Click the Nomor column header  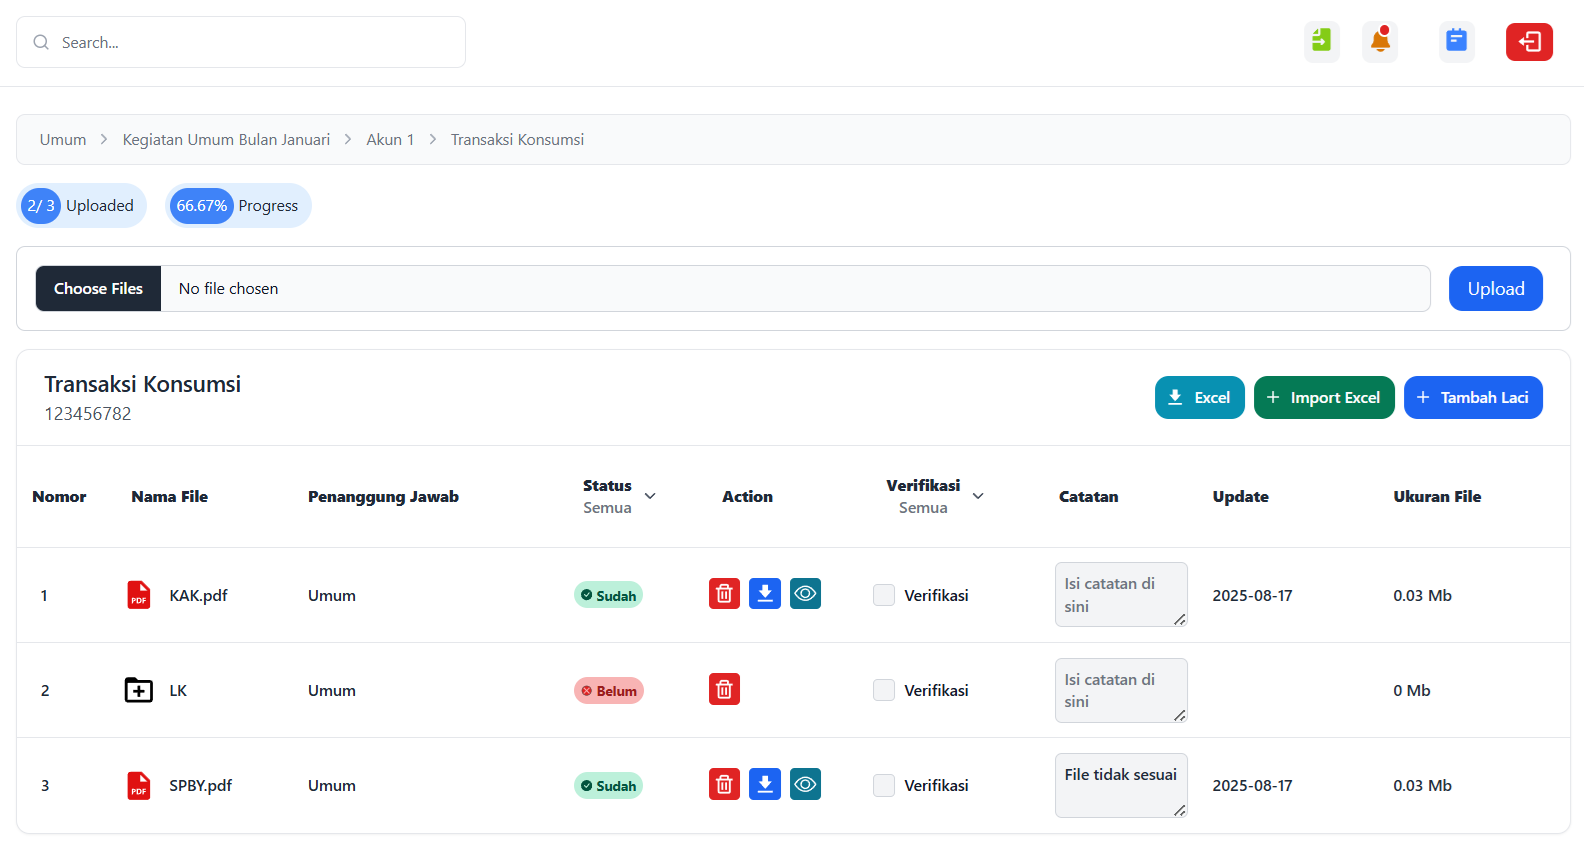click(59, 496)
